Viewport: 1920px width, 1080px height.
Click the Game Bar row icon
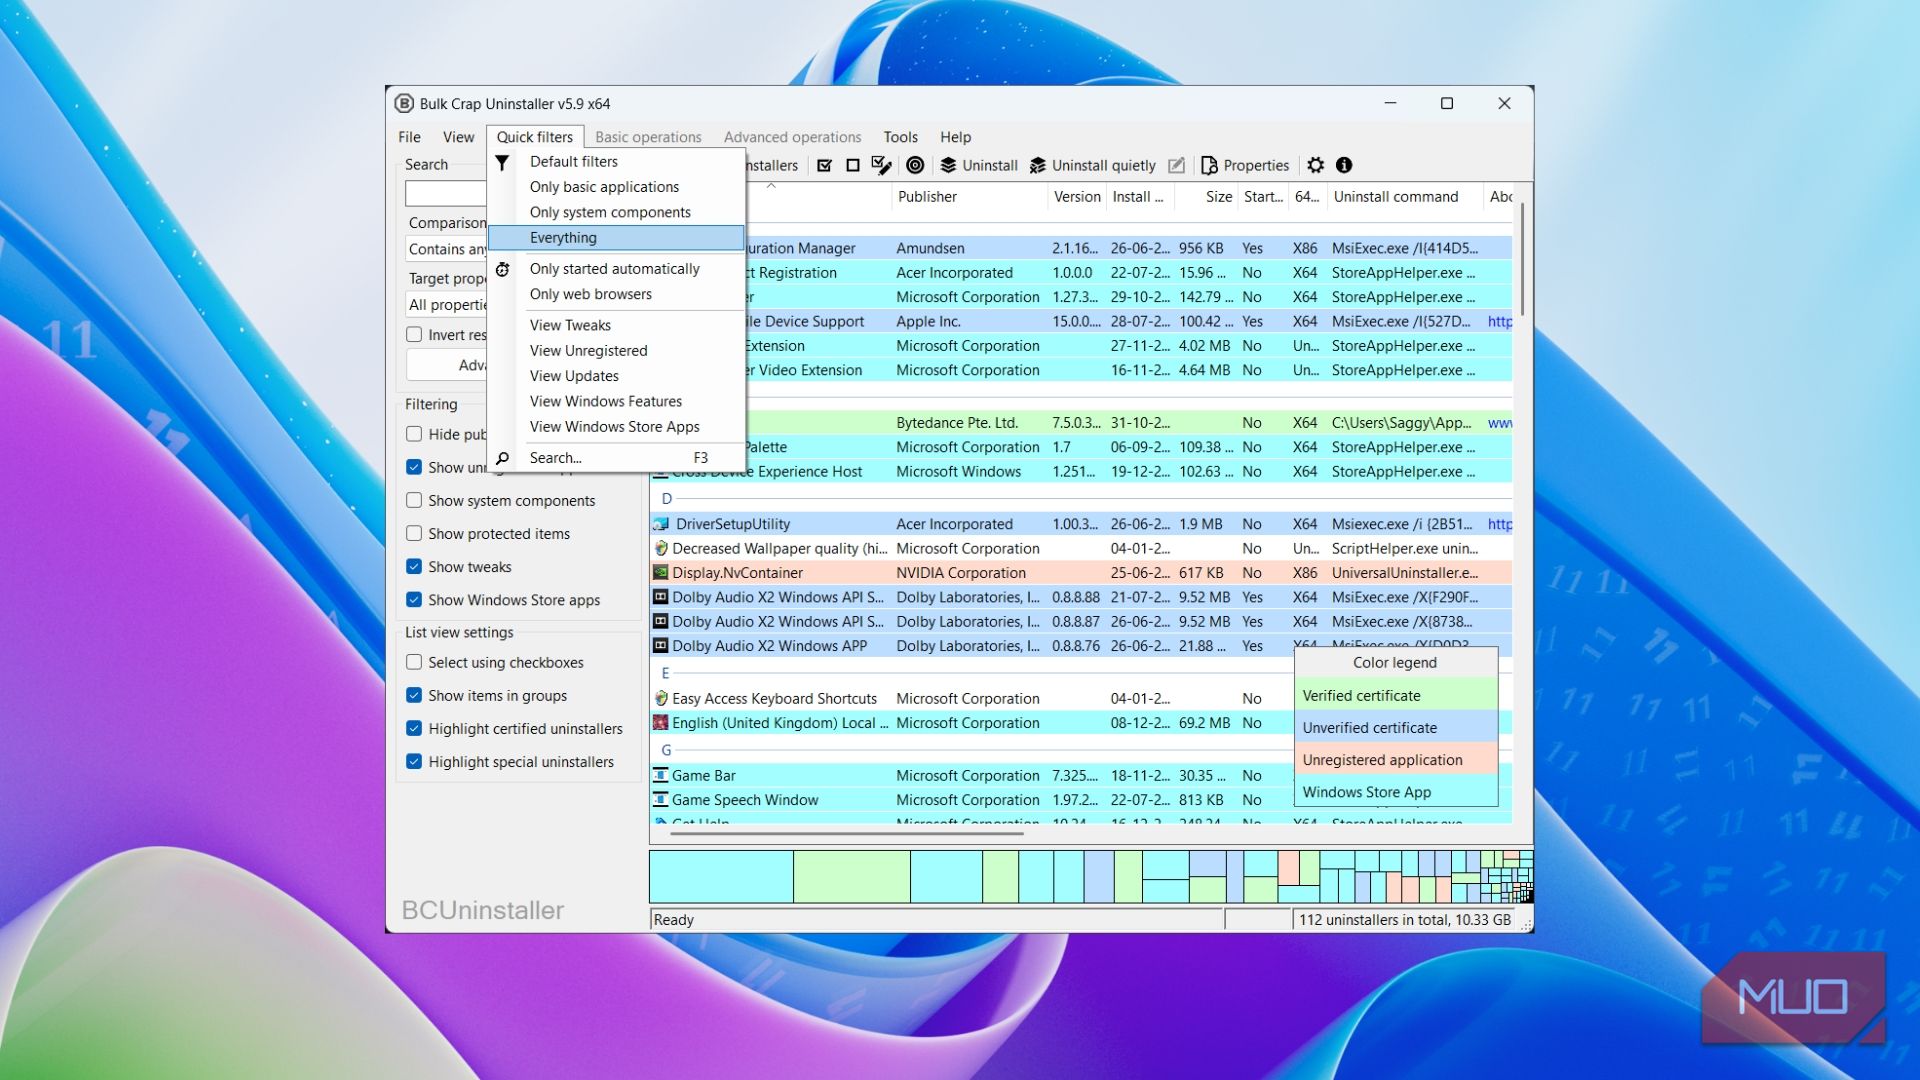(661, 776)
